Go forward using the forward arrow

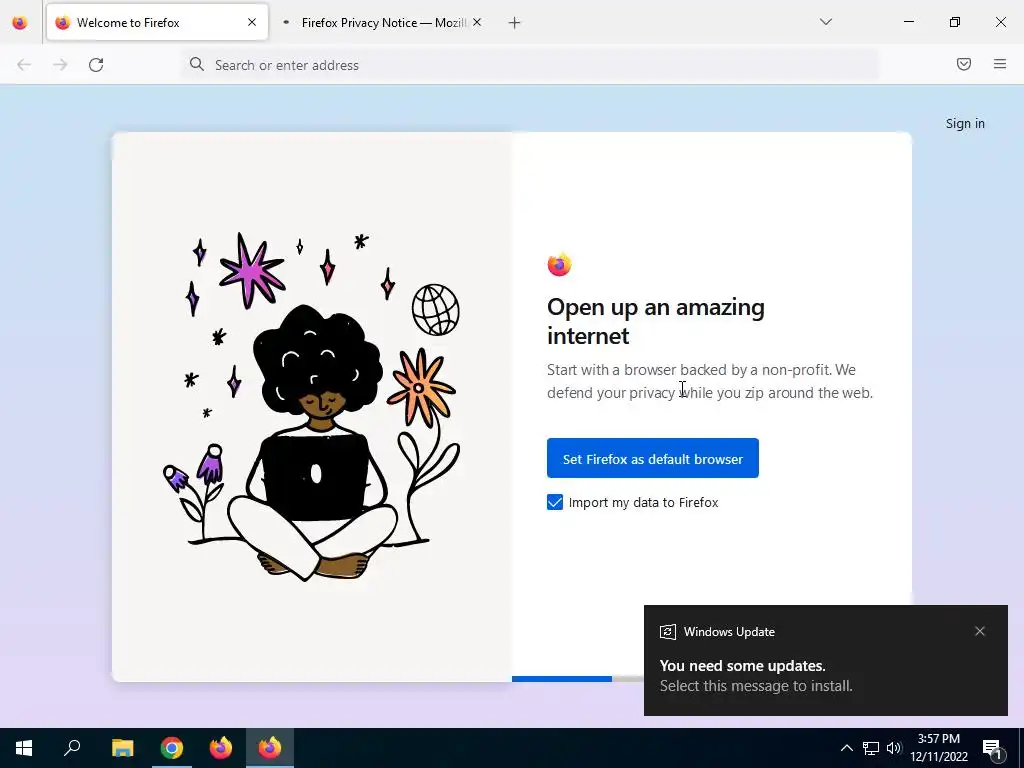pos(60,65)
